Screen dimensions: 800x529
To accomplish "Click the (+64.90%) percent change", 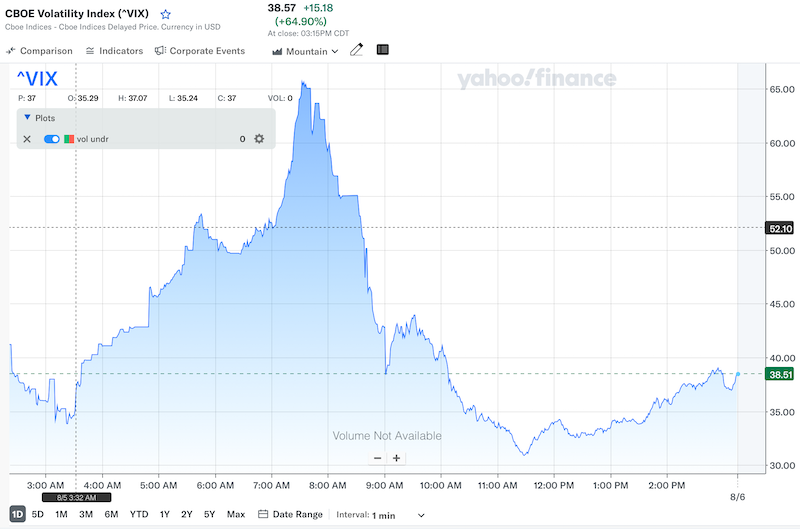I will click(301, 21).
